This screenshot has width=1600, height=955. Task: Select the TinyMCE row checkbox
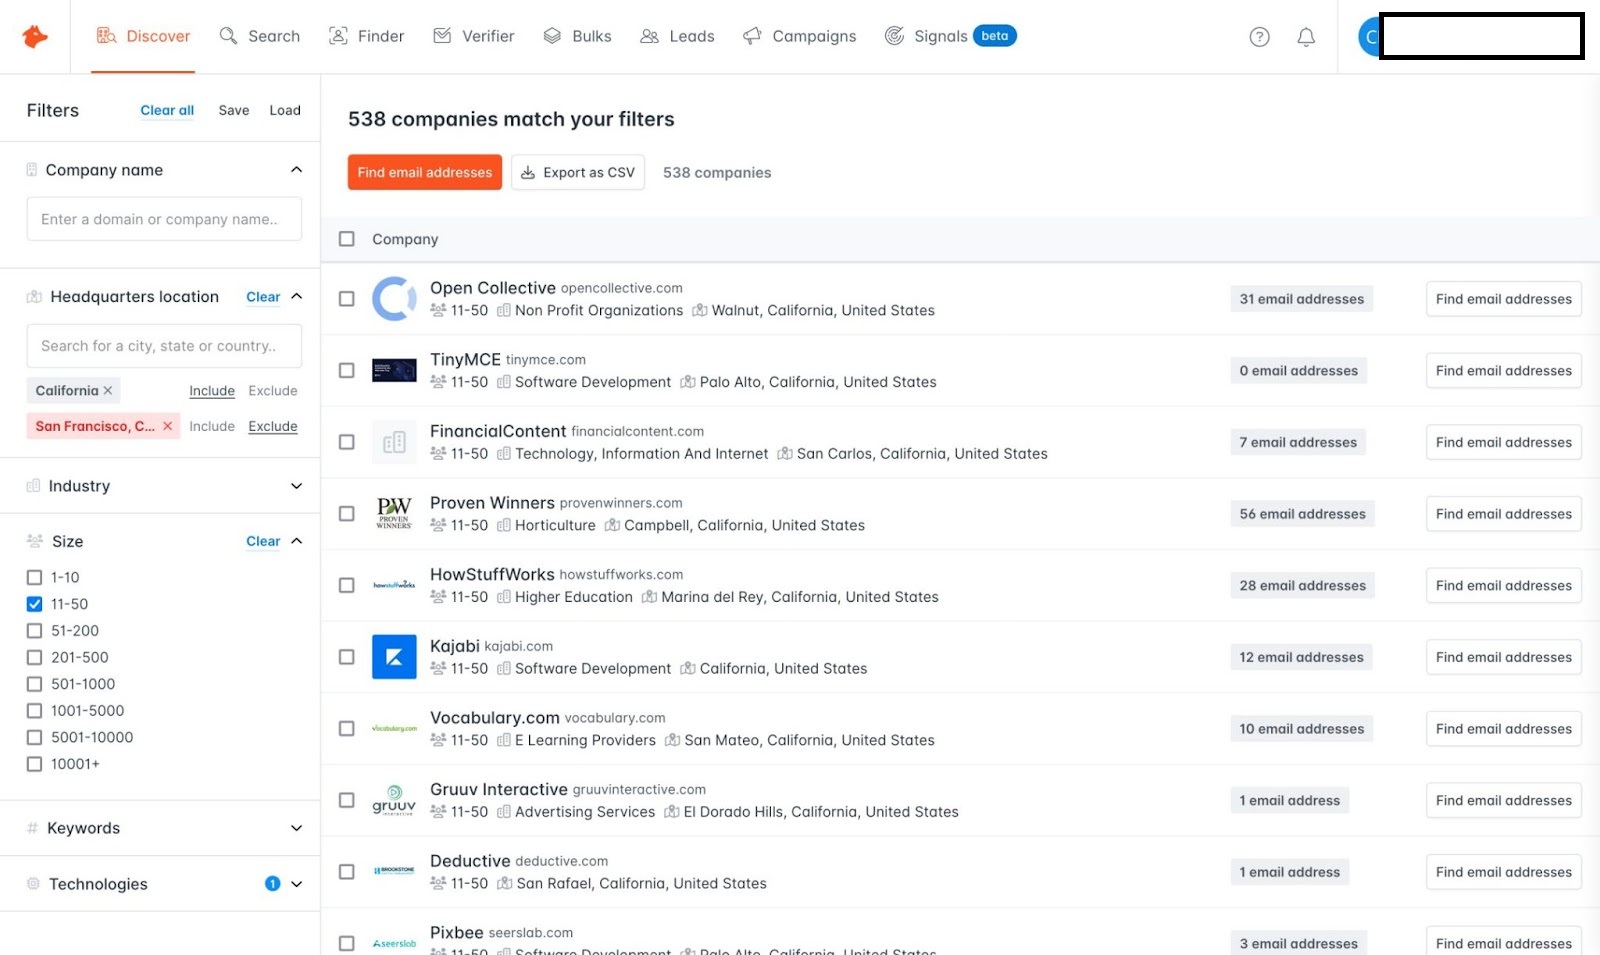[347, 370]
